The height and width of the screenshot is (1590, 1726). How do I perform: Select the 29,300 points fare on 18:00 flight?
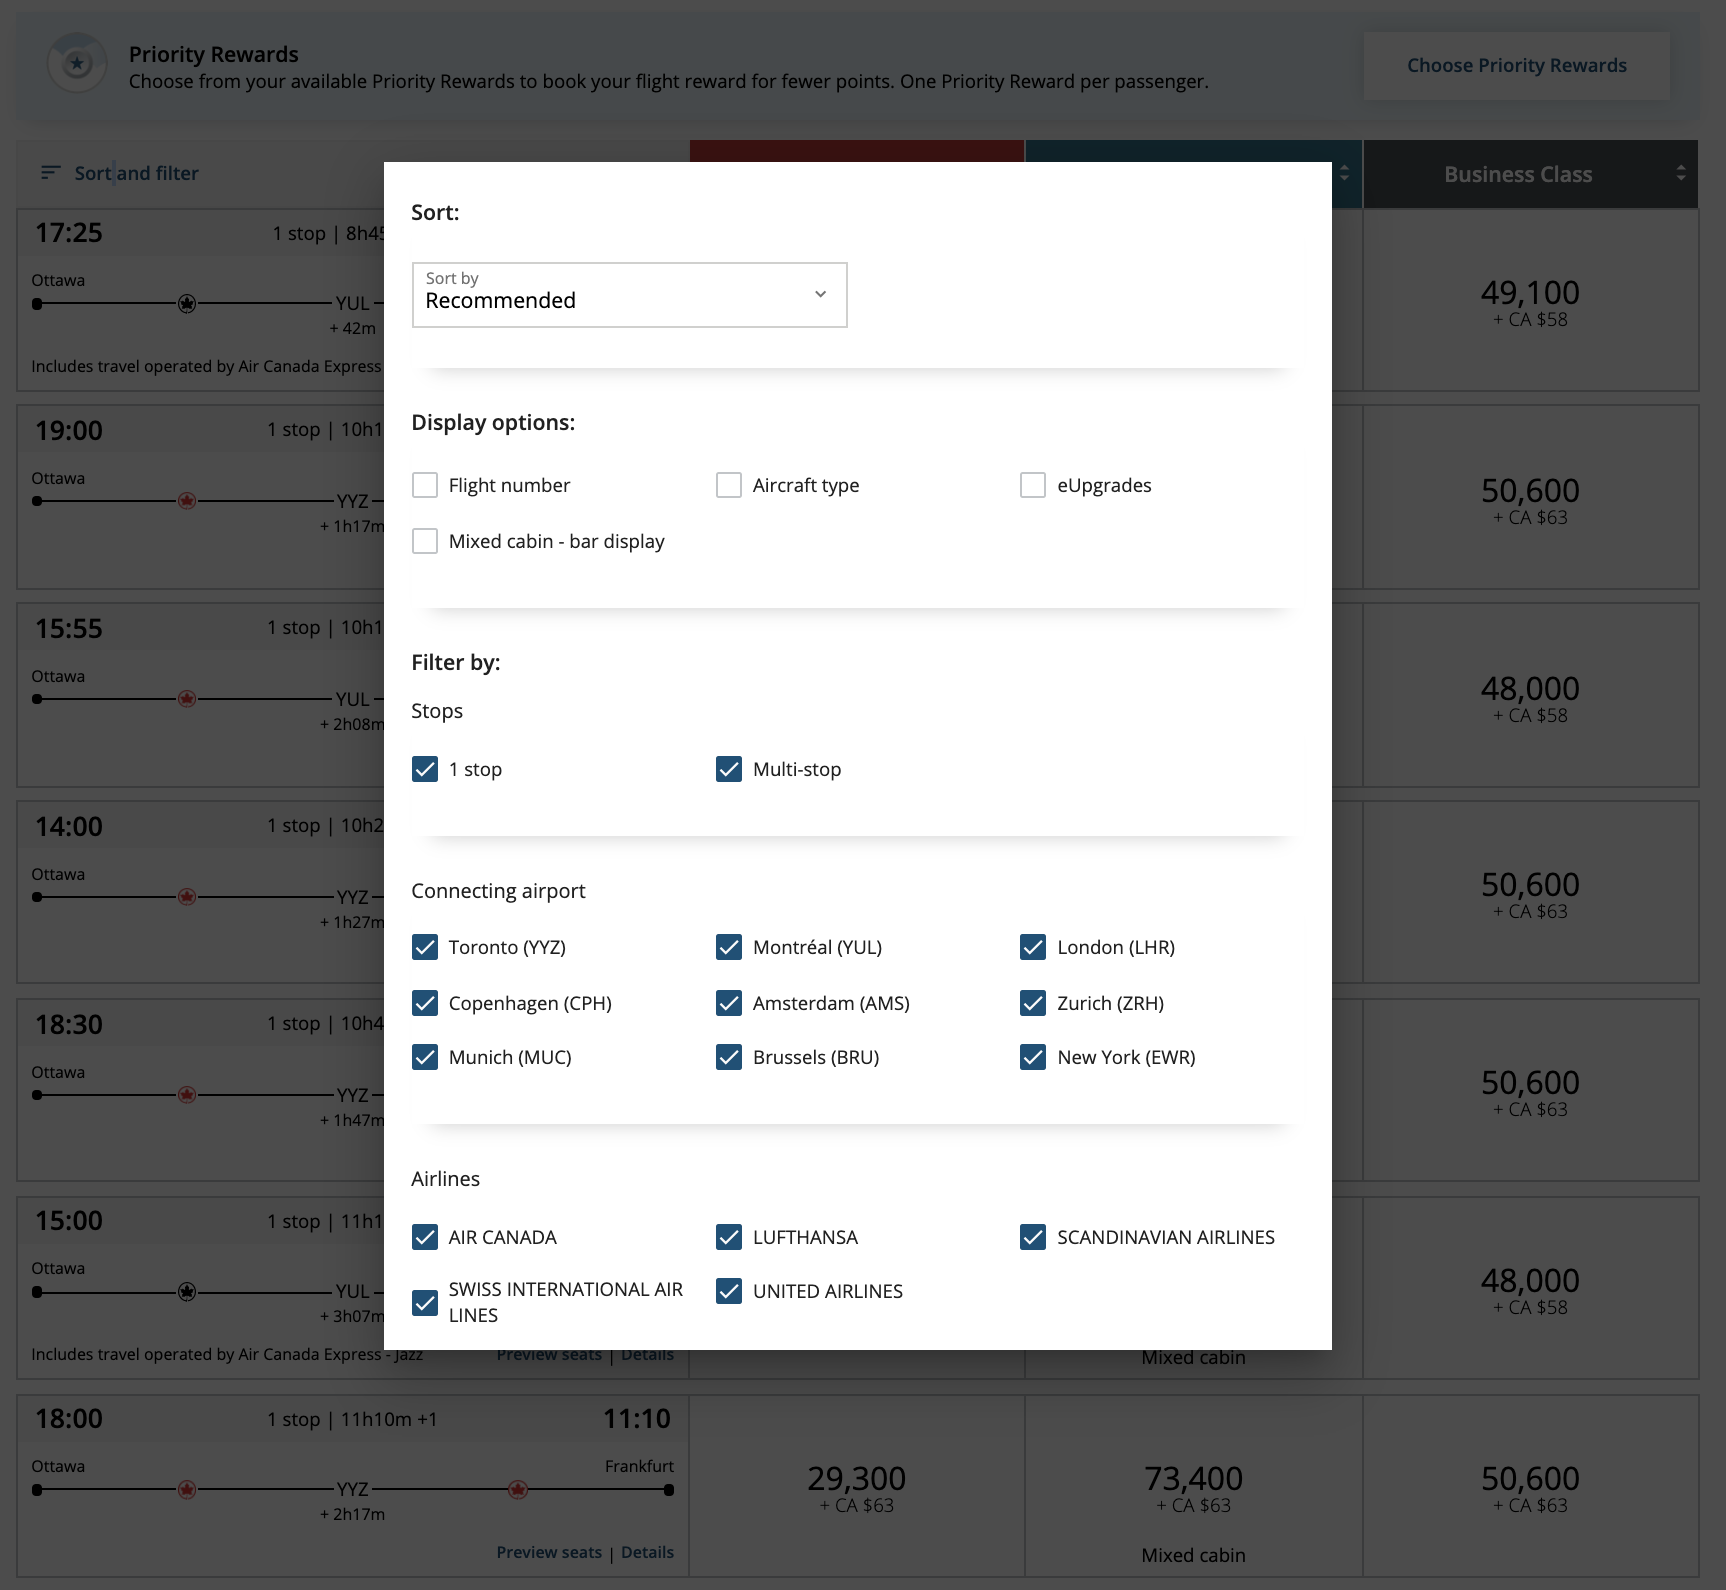click(x=856, y=1488)
